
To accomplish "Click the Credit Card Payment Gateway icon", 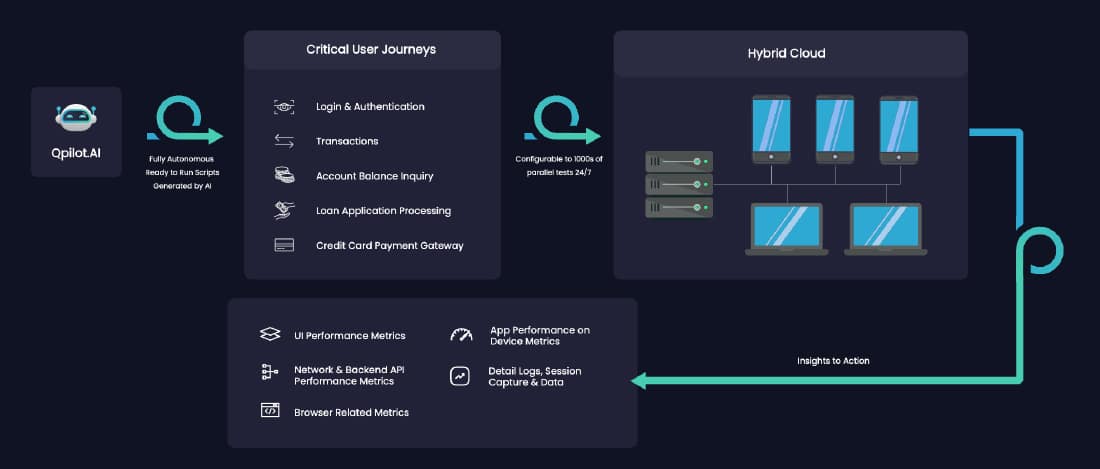I will pyautogui.click(x=284, y=245).
